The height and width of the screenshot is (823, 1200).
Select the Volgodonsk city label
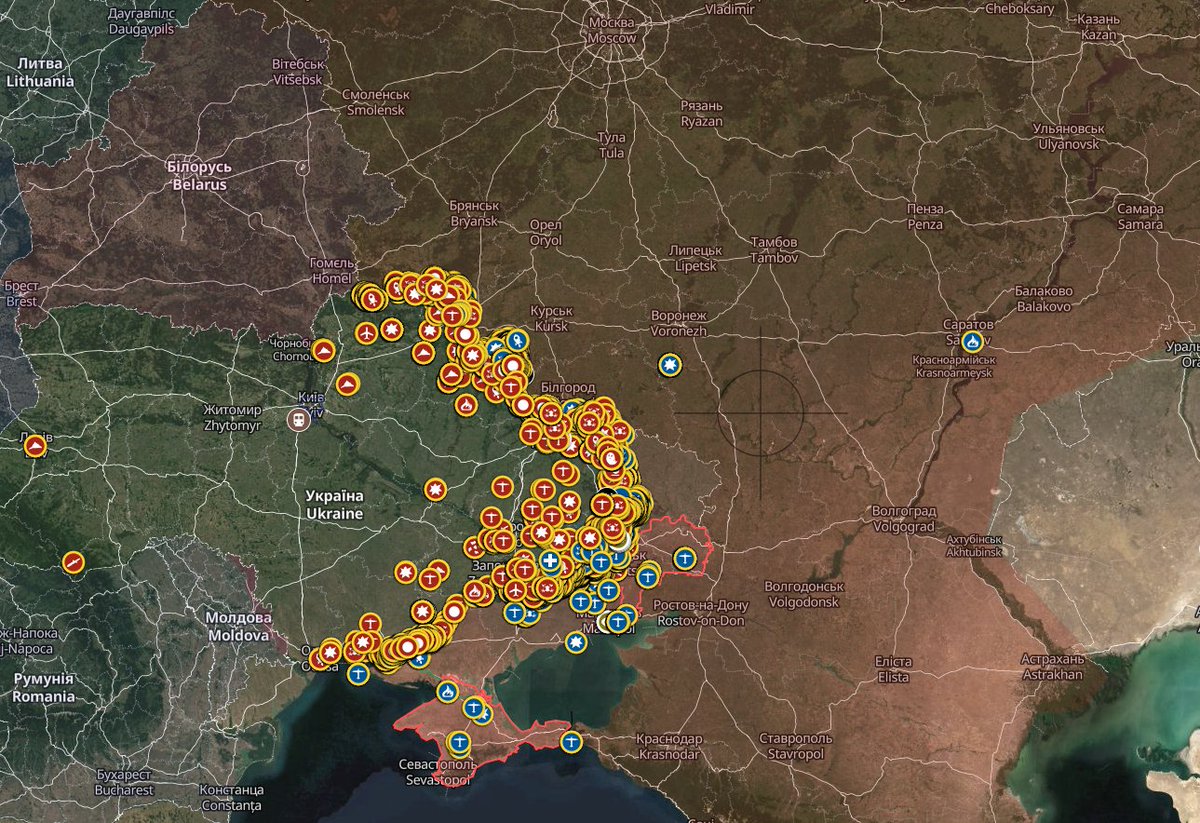[804, 594]
